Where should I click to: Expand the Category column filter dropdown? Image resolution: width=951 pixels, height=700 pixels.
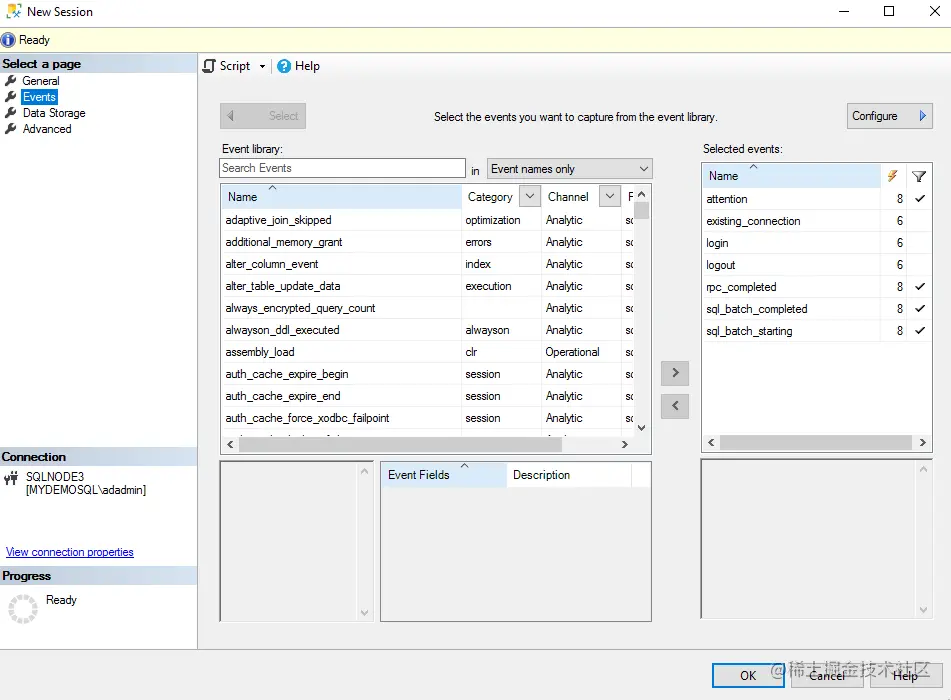click(529, 197)
